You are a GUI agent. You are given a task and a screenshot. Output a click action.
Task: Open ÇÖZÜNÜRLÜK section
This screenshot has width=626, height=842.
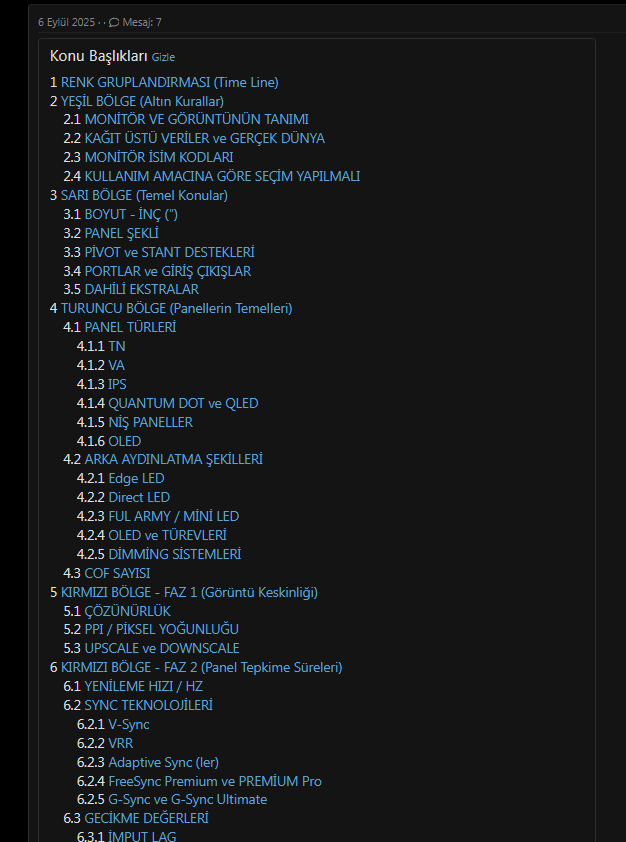[x=128, y=611]
